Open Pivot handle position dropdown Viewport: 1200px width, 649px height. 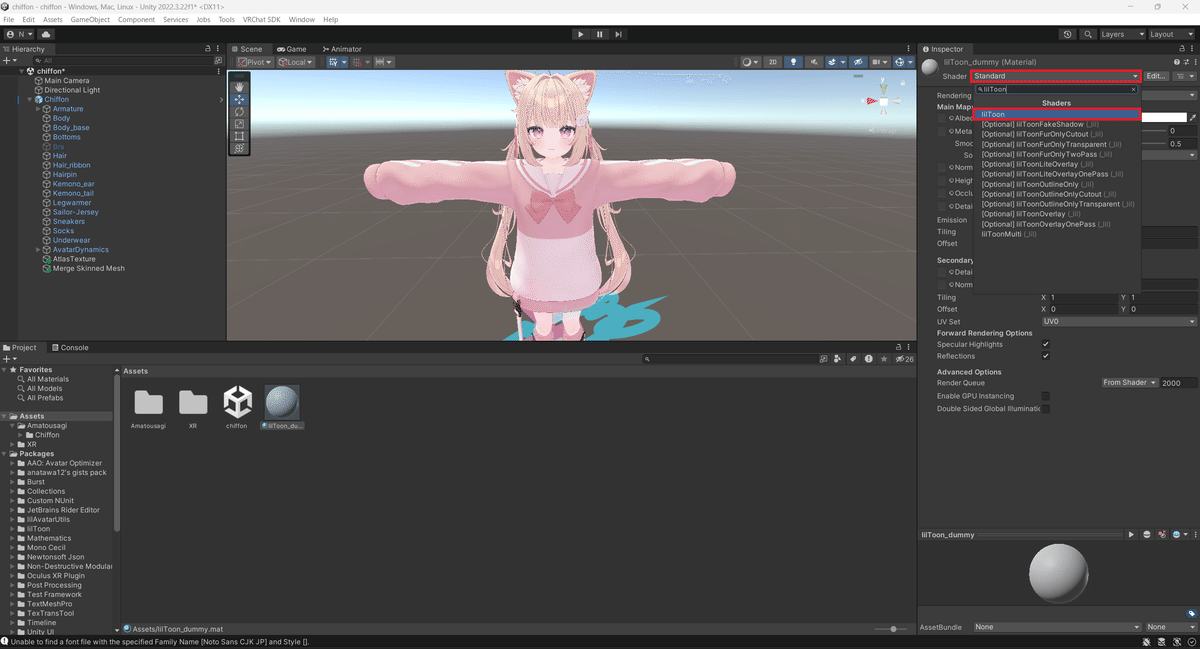coord(255,62)
